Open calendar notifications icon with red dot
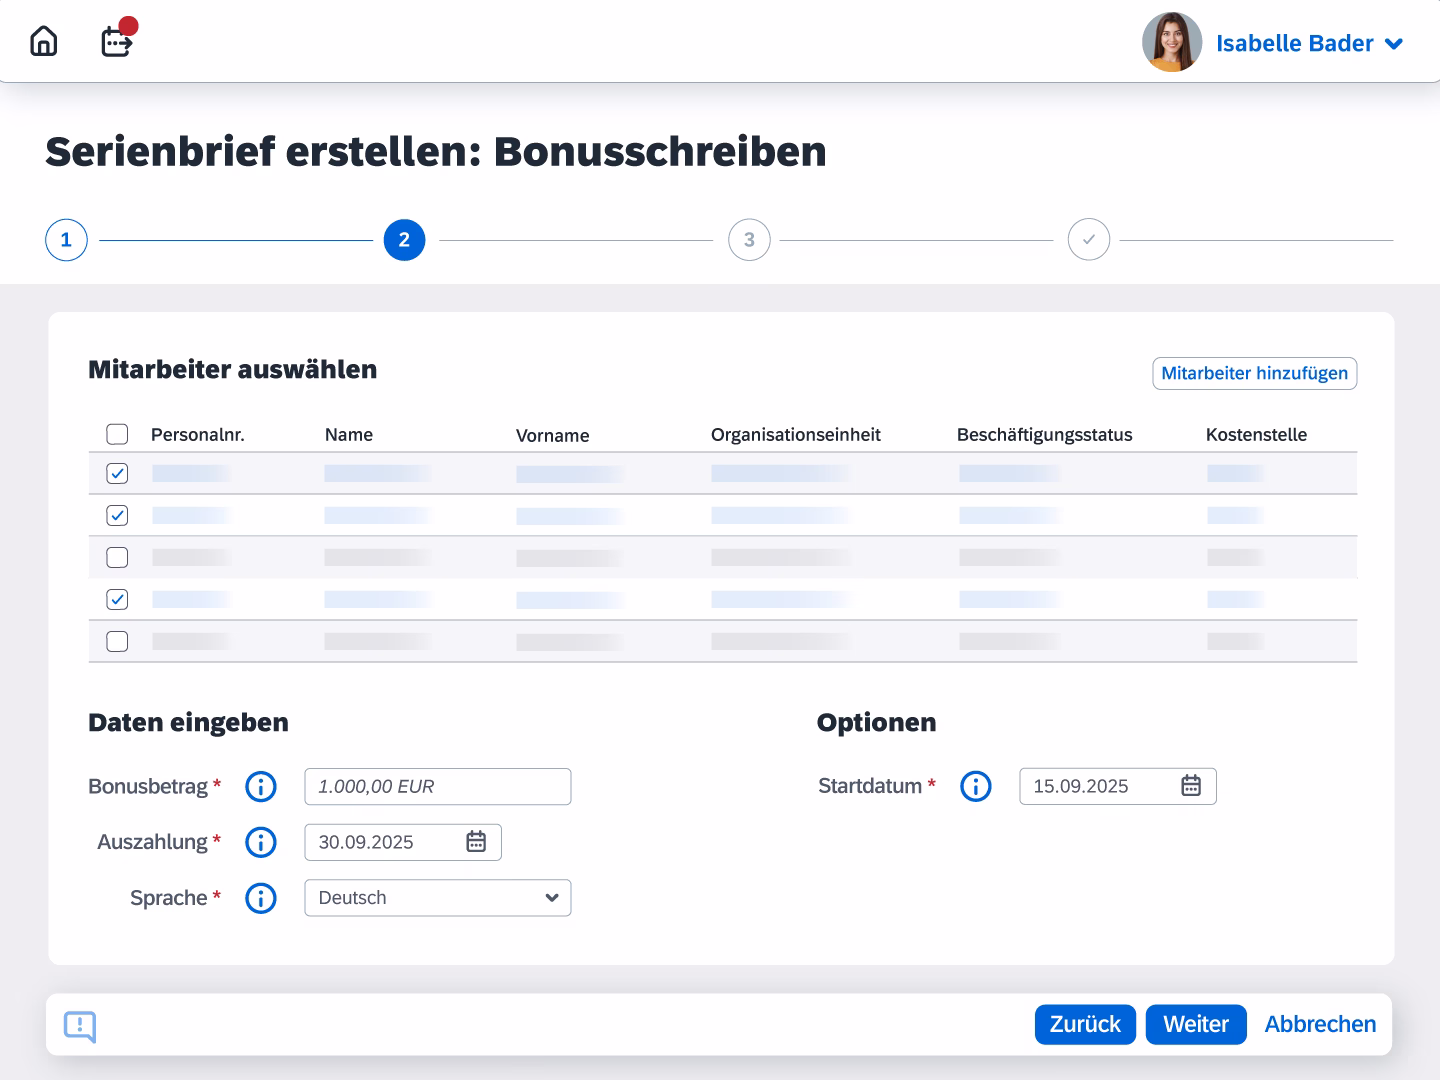The height and width of the screenshot is (1080, 1440). pos(118,40)
